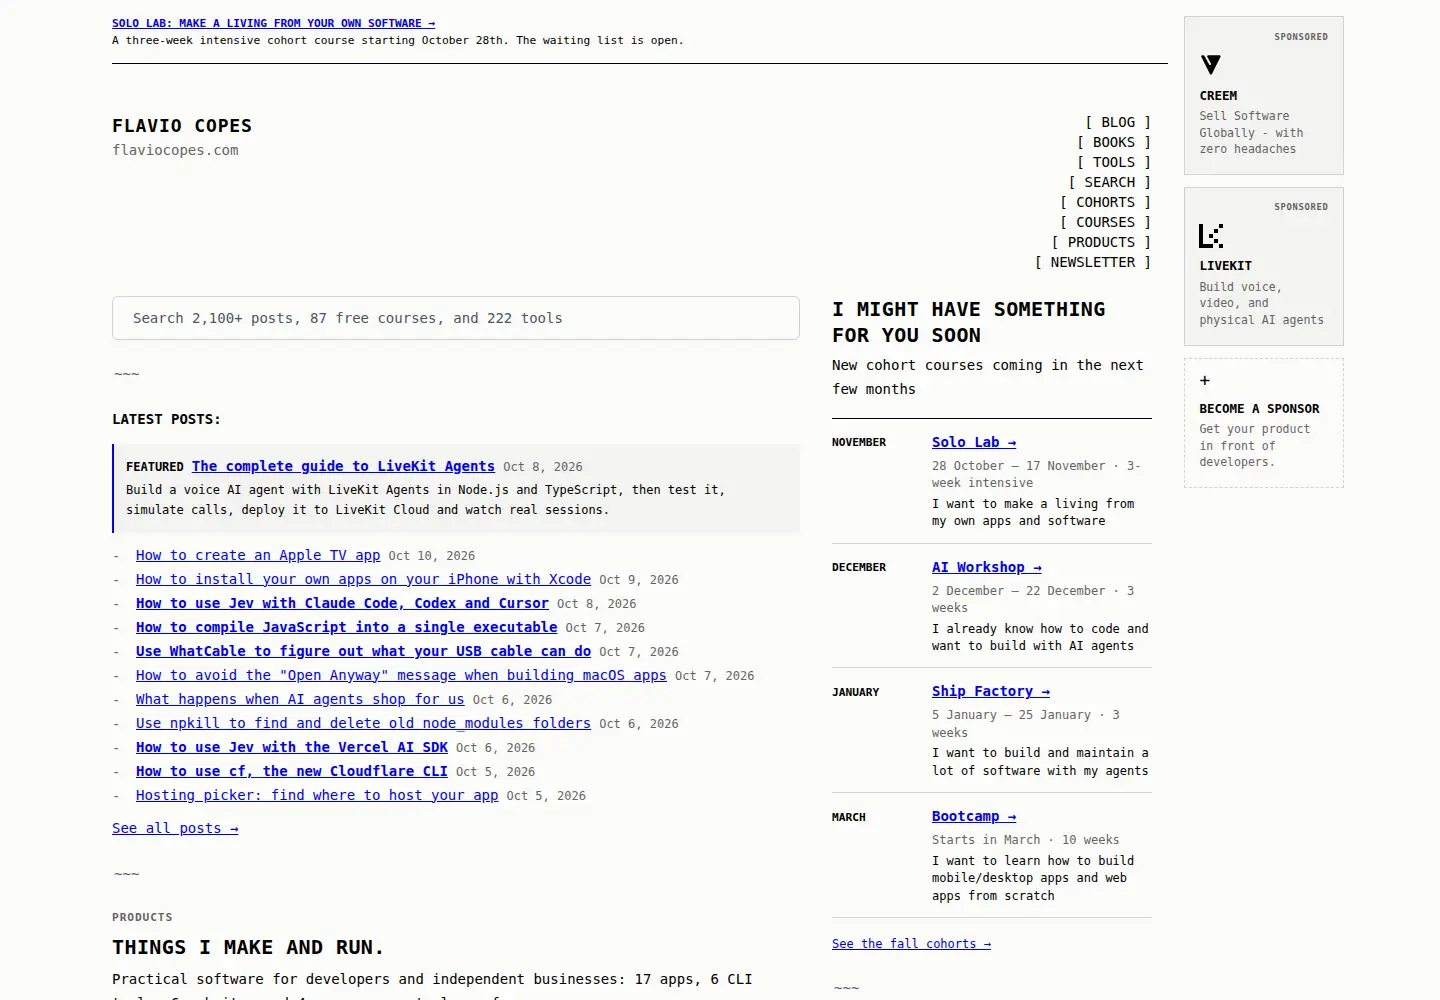
Task: Open the Solo Lab cohort link for November
Action: [x=974, y=442]
